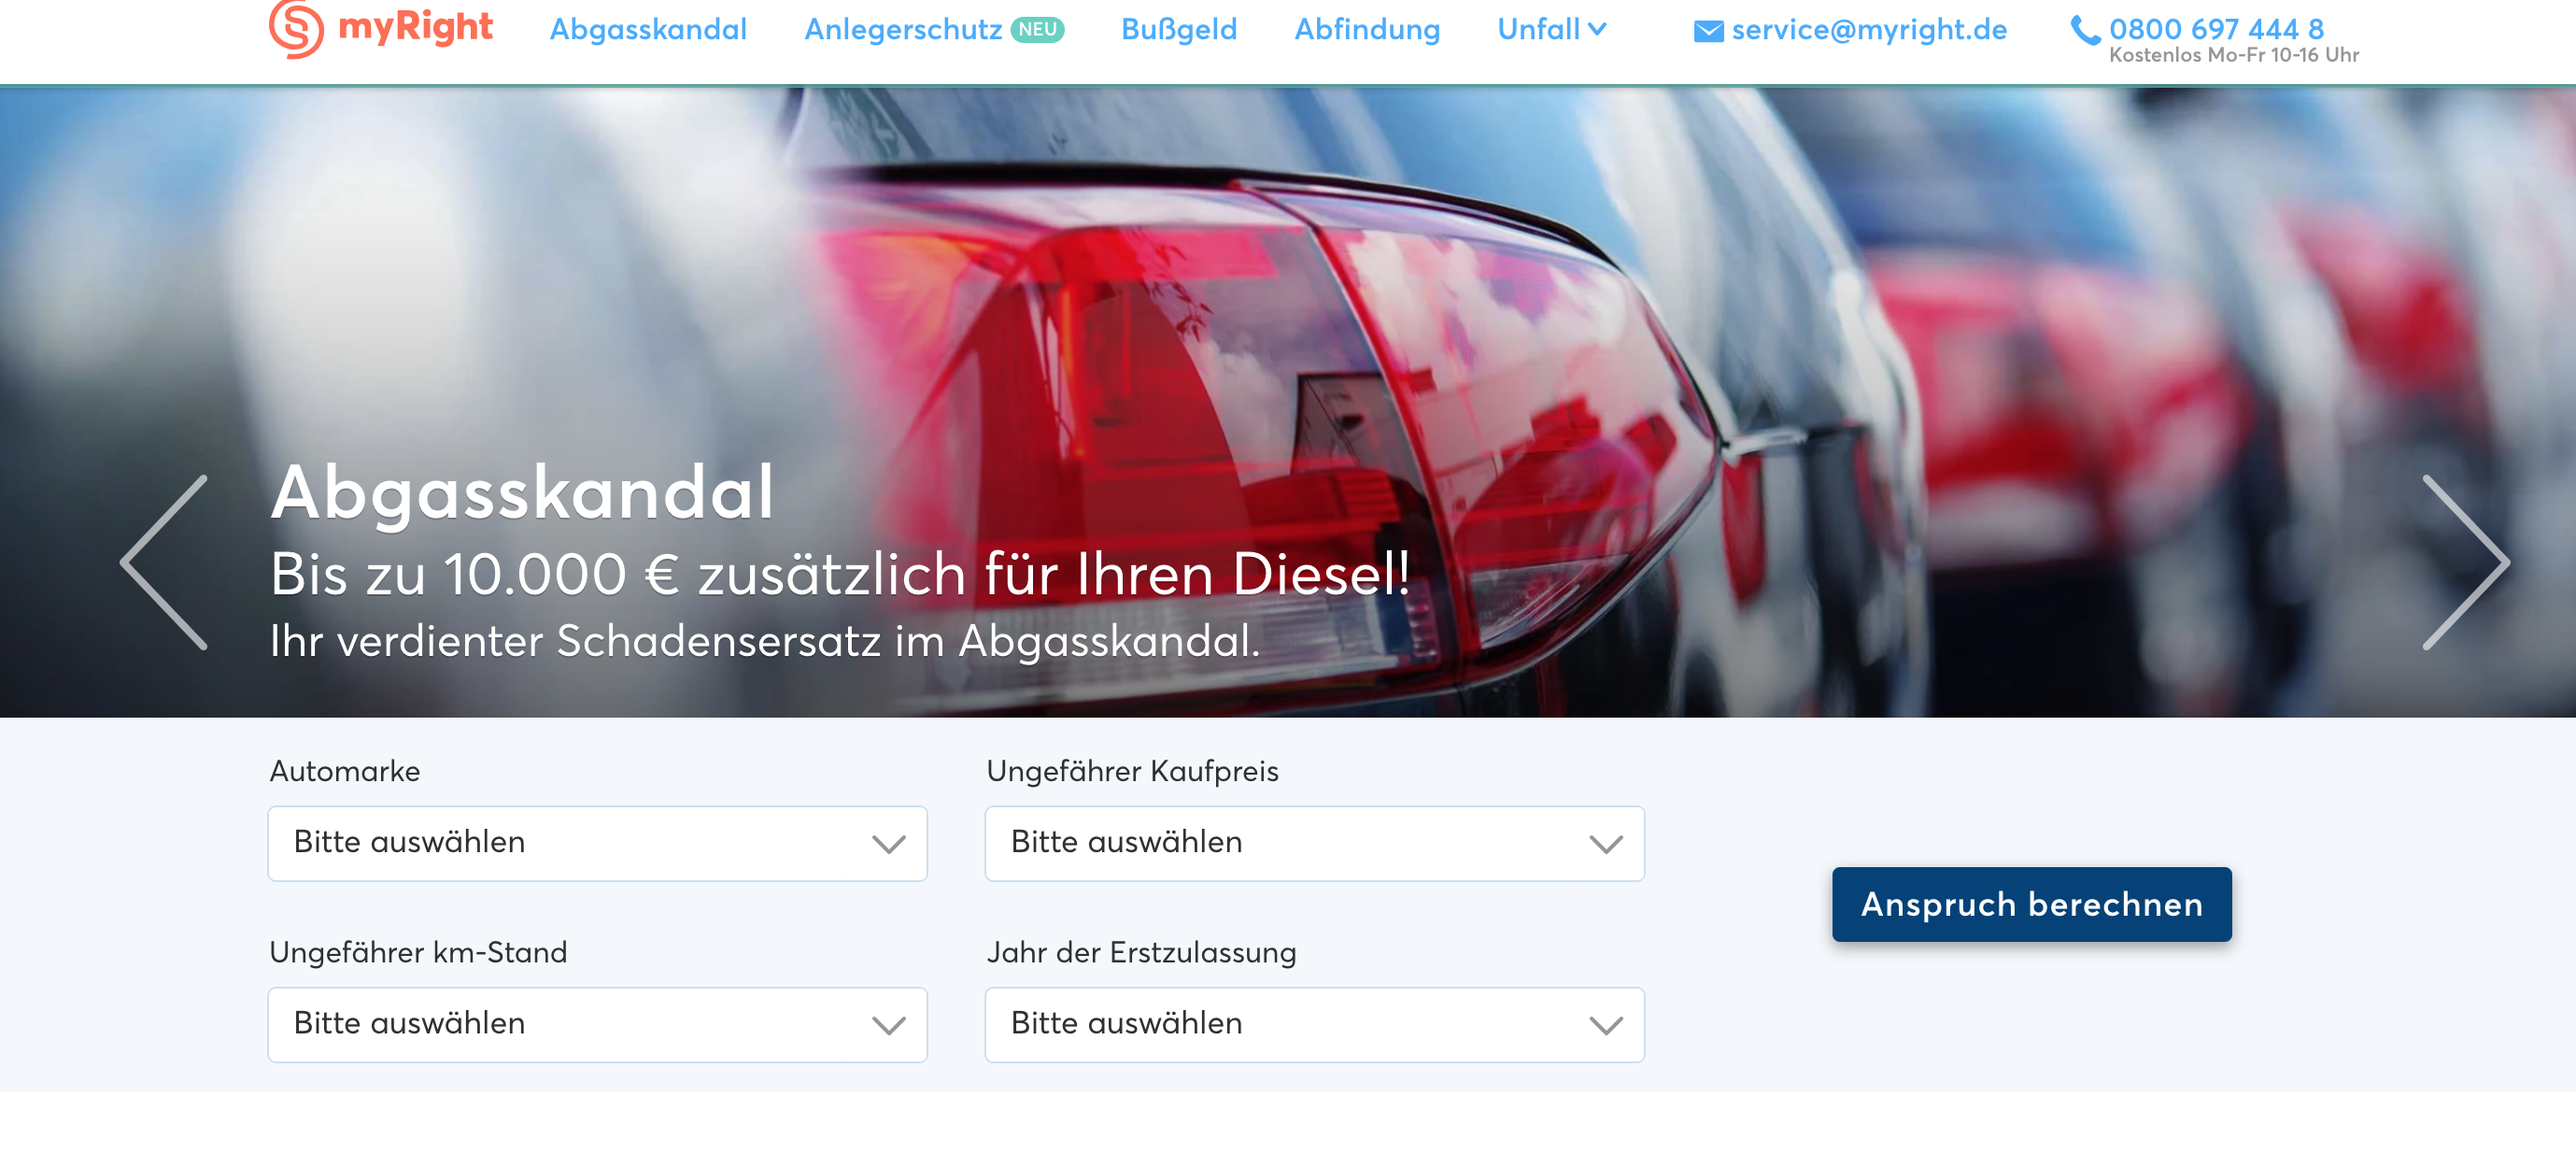Open Anlegerschutz navigation item
The height and width of the screenshot is (1168, 2576).
click(903, 29)
